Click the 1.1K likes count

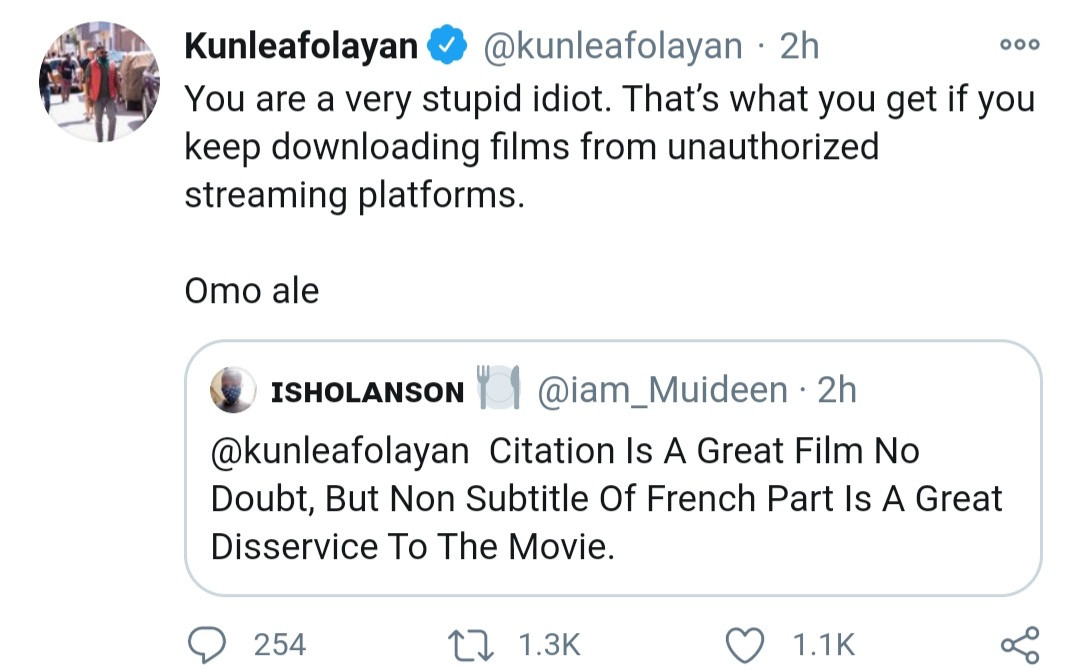point(823,642)
